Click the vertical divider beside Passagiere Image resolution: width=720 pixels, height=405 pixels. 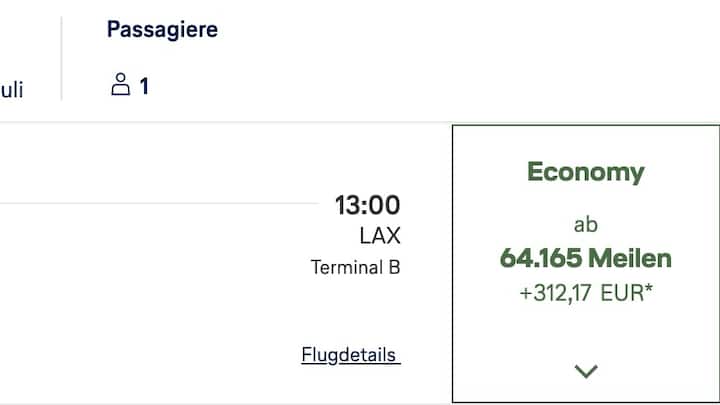(62, 58)
